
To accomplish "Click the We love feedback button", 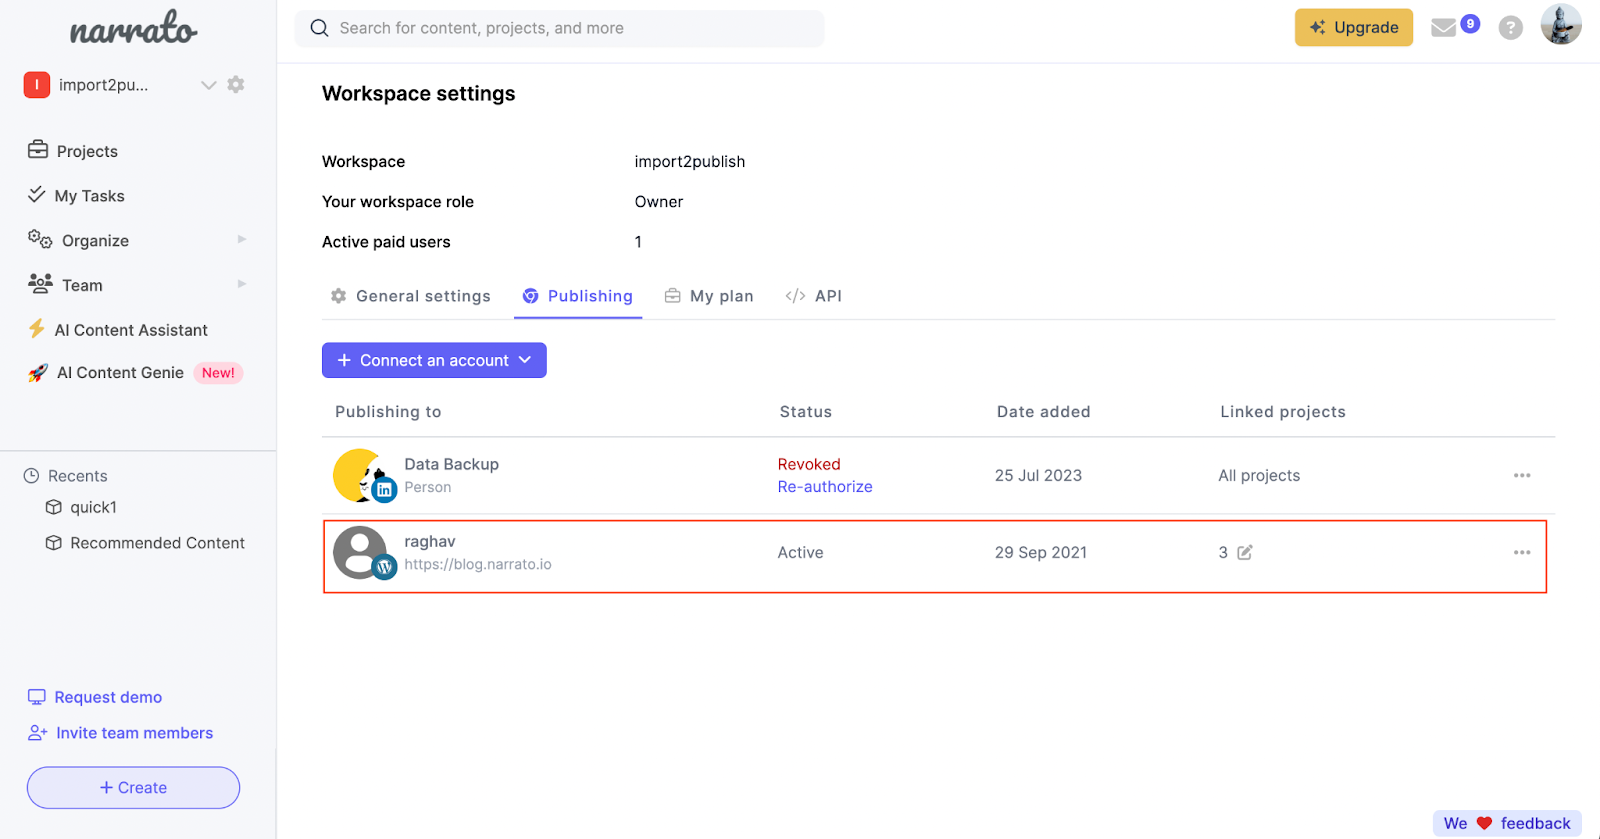I will pyautogui.click(x=1507, y=823).
